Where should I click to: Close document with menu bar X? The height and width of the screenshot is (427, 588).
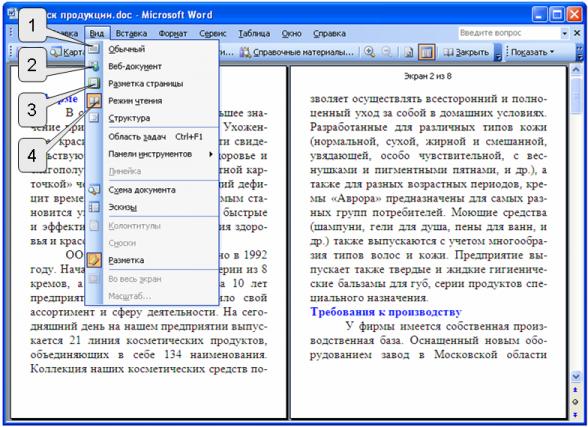pyautogui.click(x=578, y=33)
